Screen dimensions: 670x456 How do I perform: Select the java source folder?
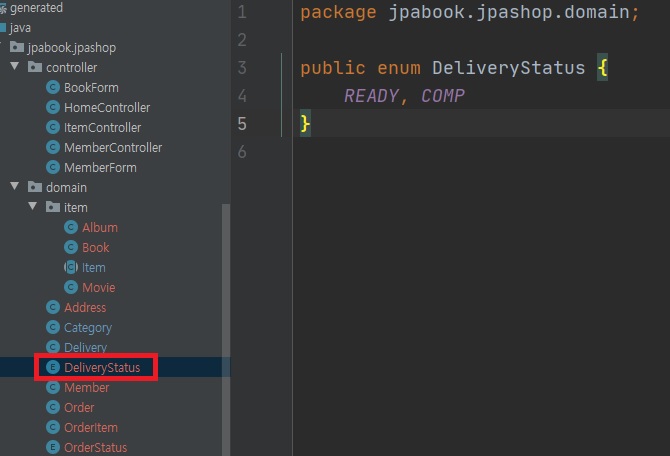tap(20, 28)
